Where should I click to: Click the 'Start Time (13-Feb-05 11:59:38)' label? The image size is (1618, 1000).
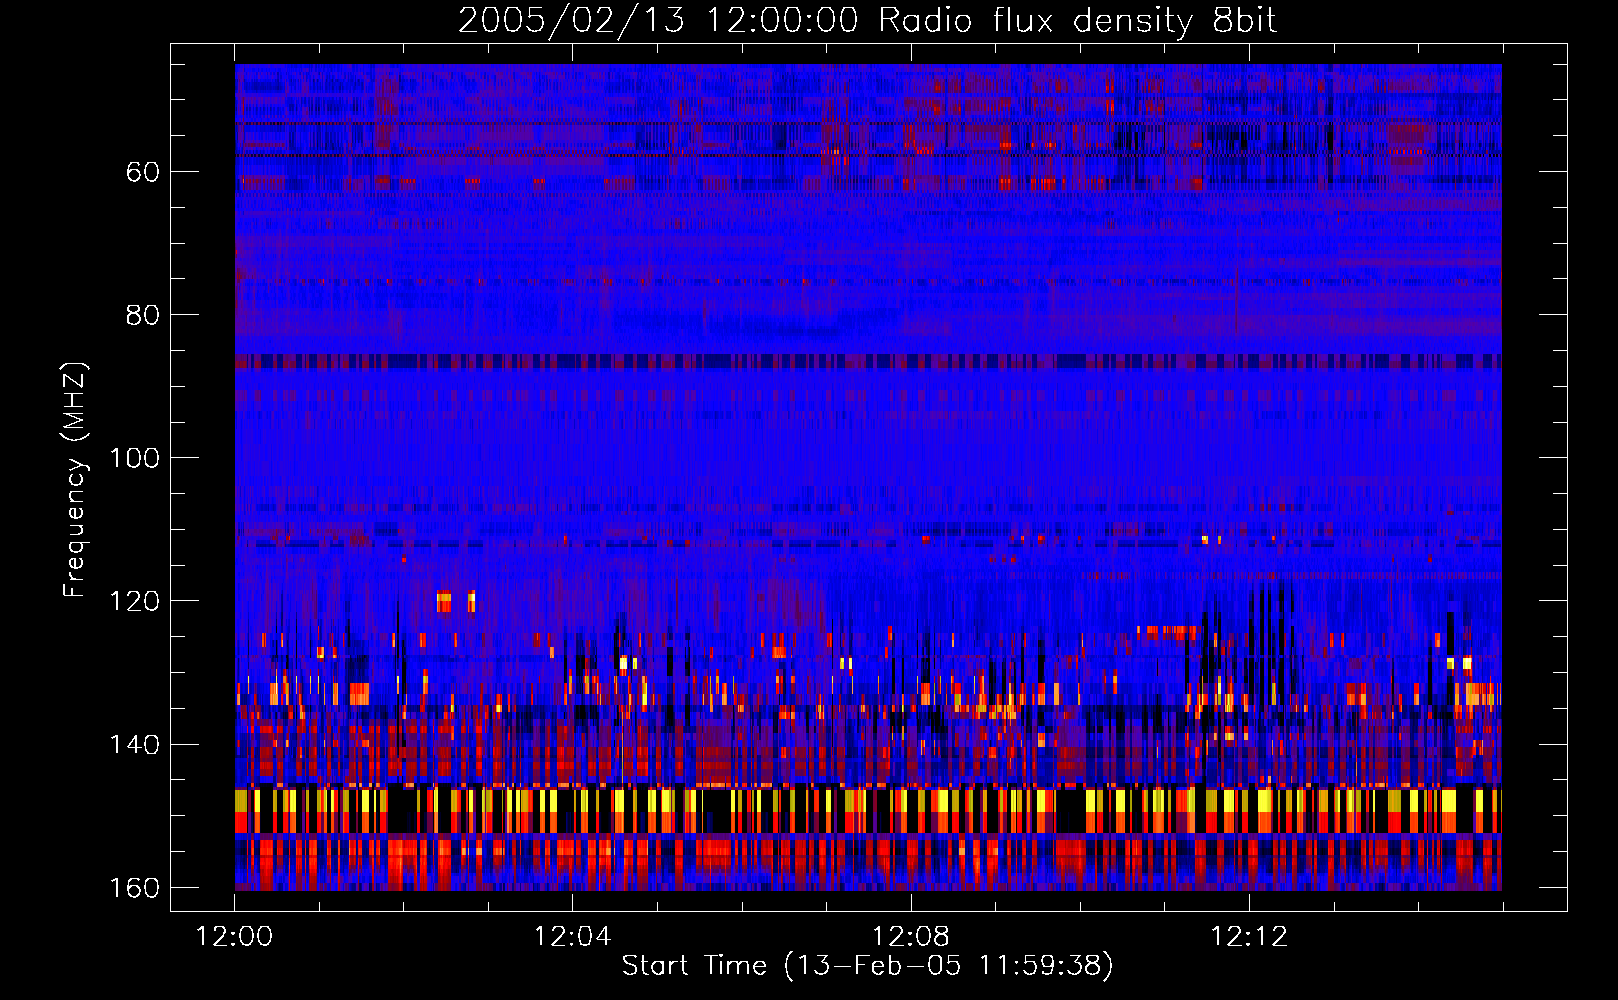click(867, 966)
